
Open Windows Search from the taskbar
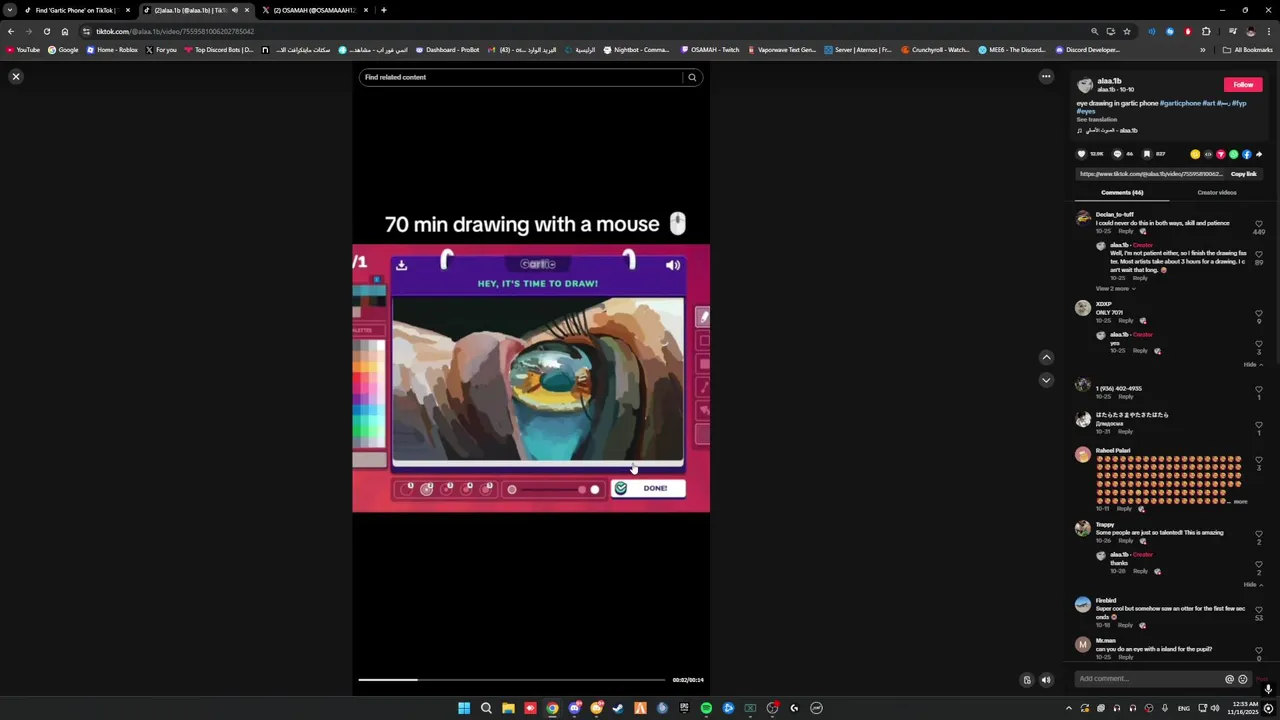(486, 708)
